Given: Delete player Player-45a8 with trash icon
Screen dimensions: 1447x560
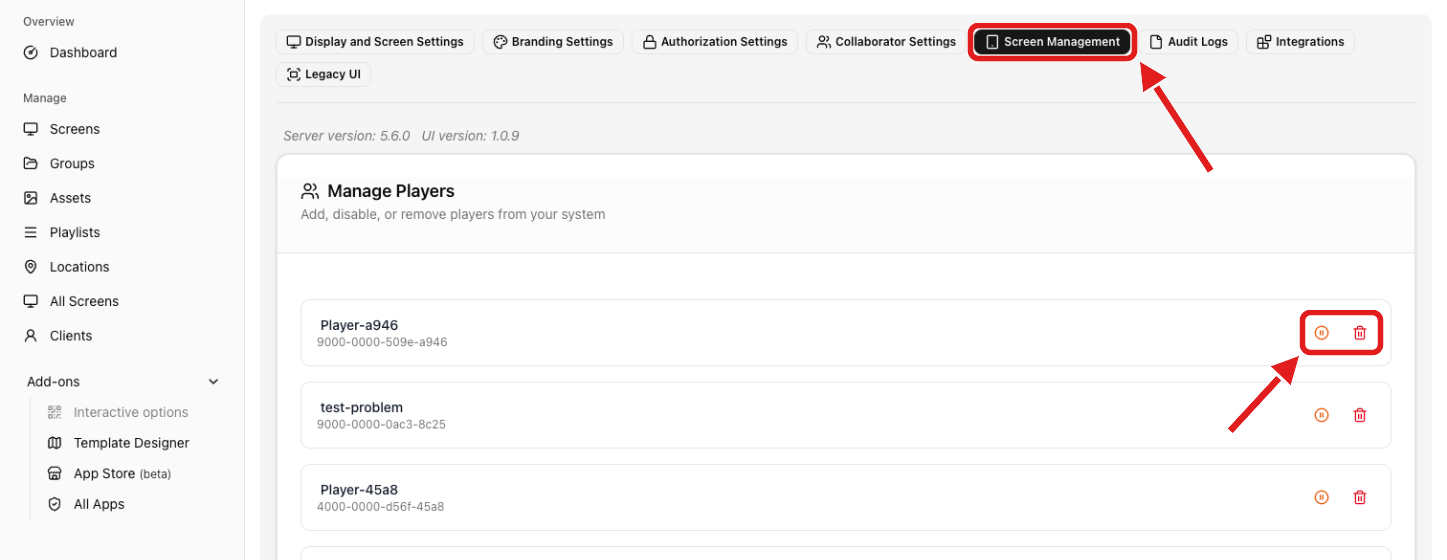Looking at the screenshot, I should (x=1360, y=497).
